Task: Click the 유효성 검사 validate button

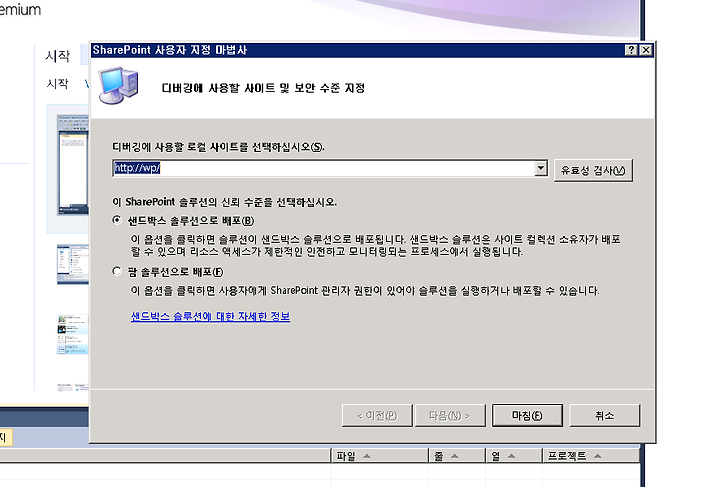Action: 593,171
